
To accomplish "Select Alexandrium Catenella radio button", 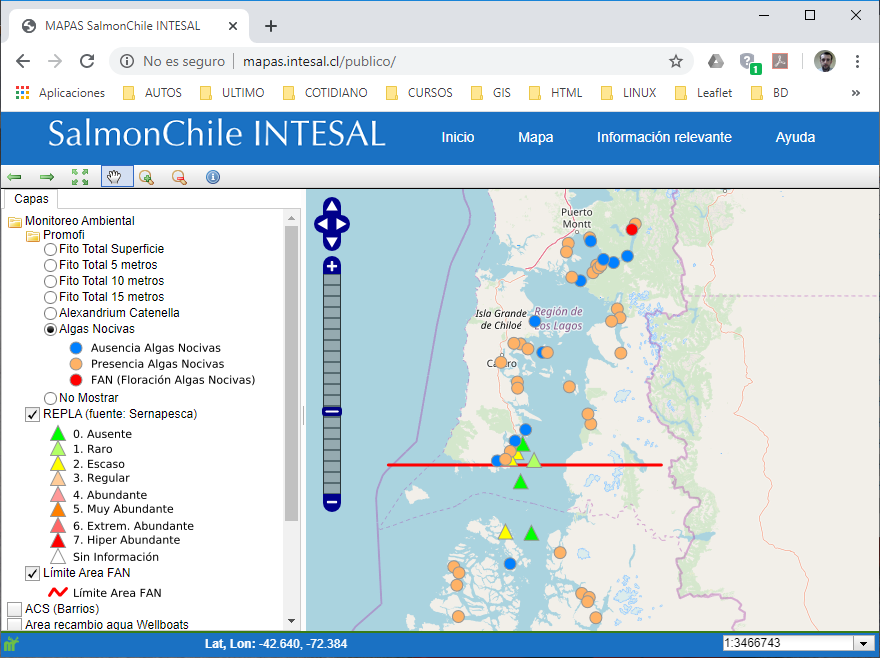I will (51, 313).
